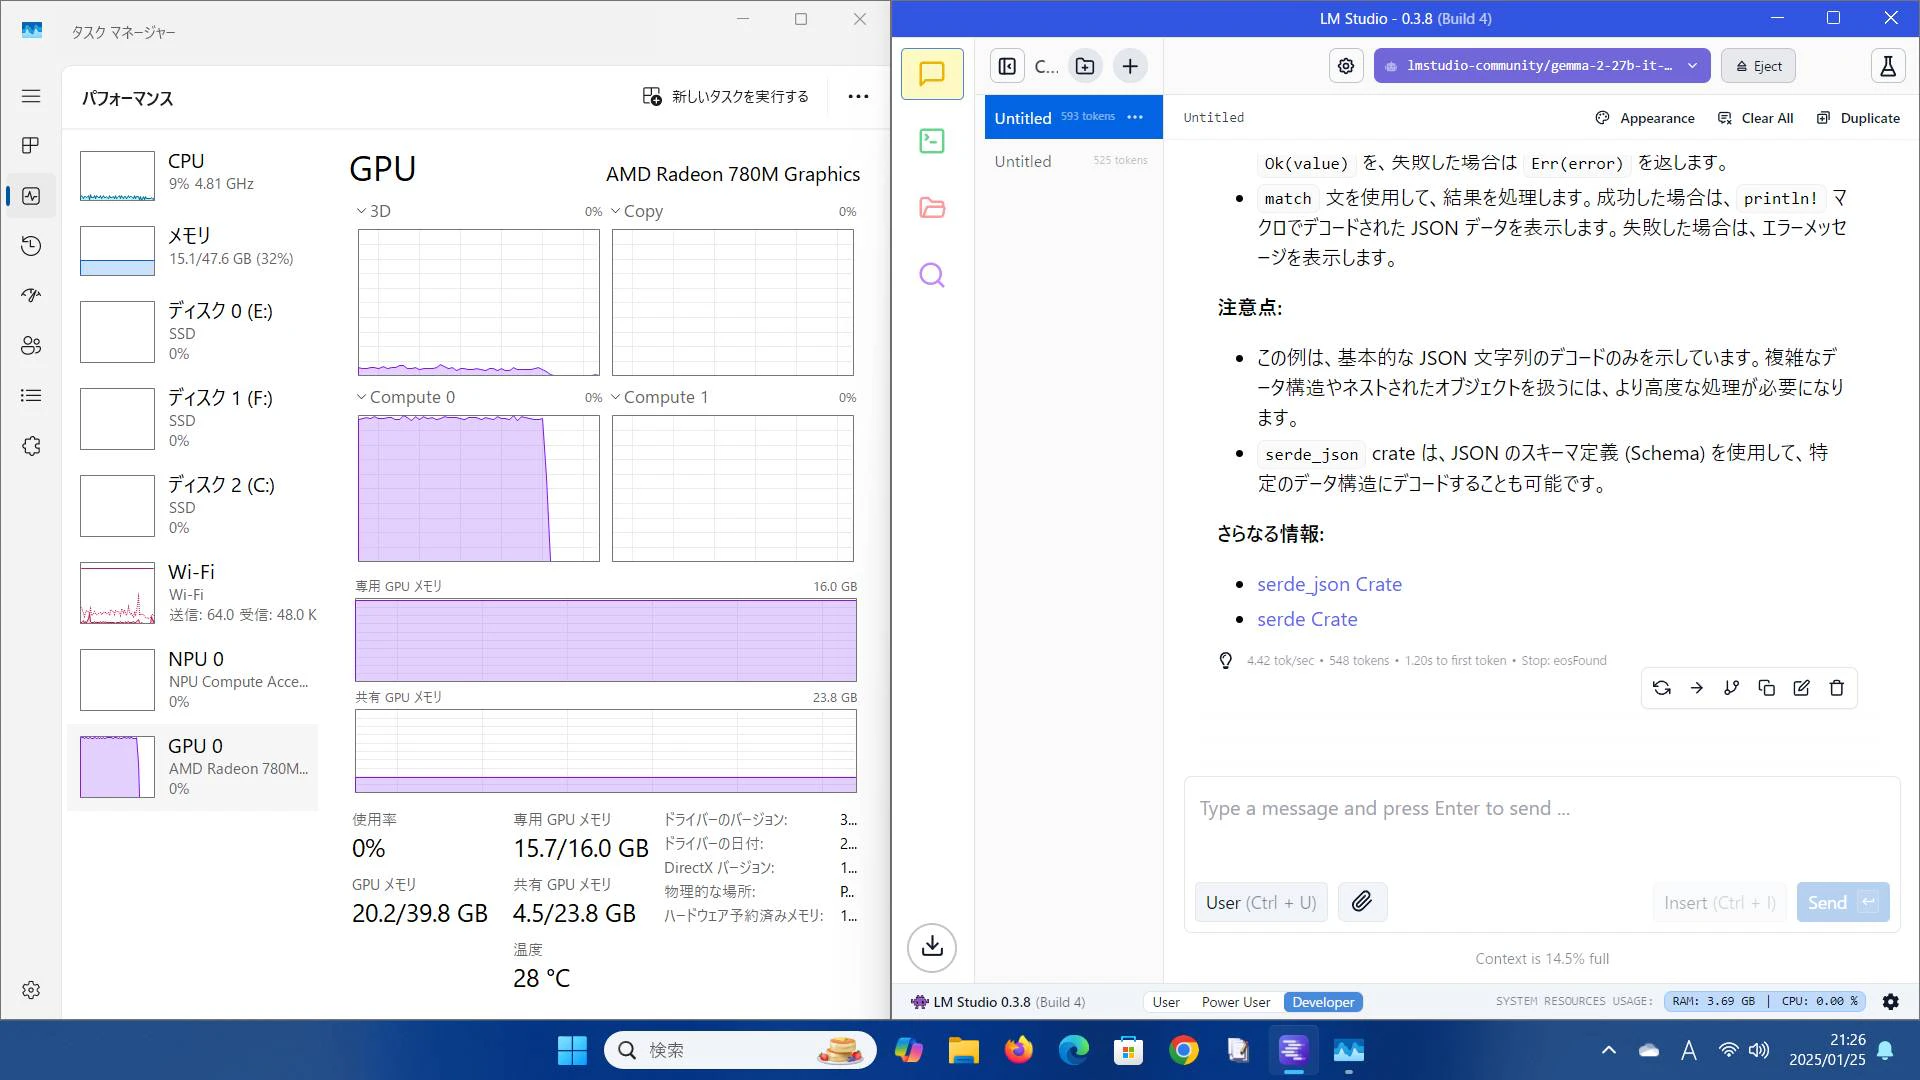Select ディスク 0 (E:) in performance list

[x=193, y=332]
